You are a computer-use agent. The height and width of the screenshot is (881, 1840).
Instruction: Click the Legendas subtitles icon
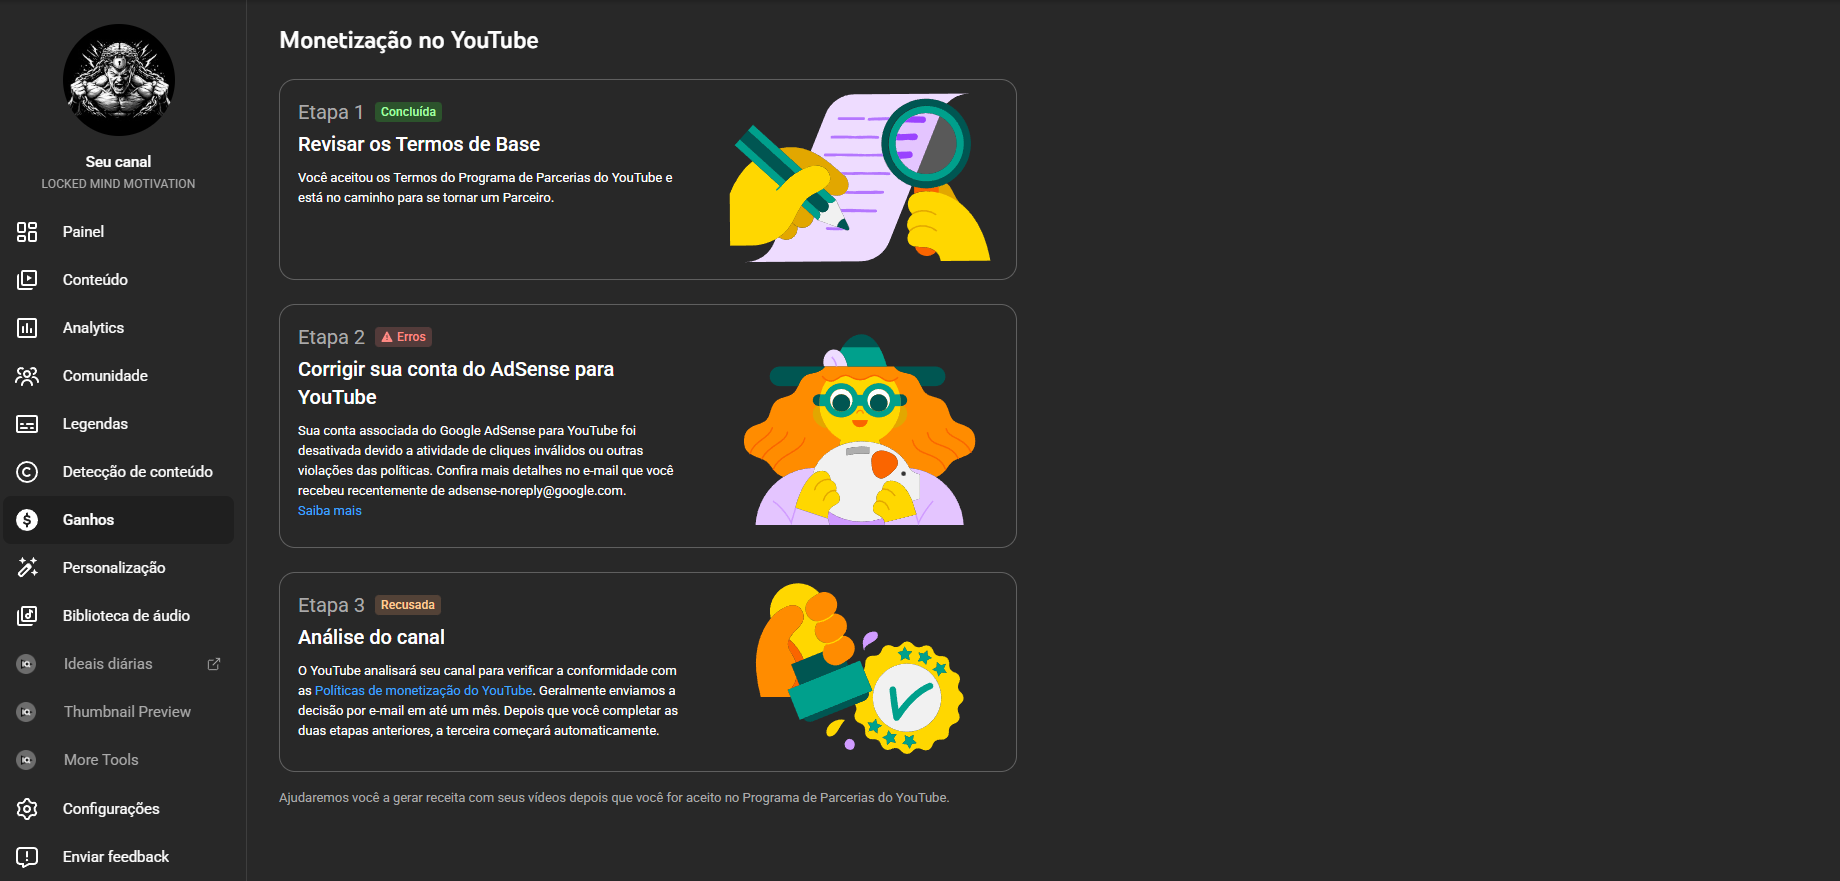[x=27, y=424]
